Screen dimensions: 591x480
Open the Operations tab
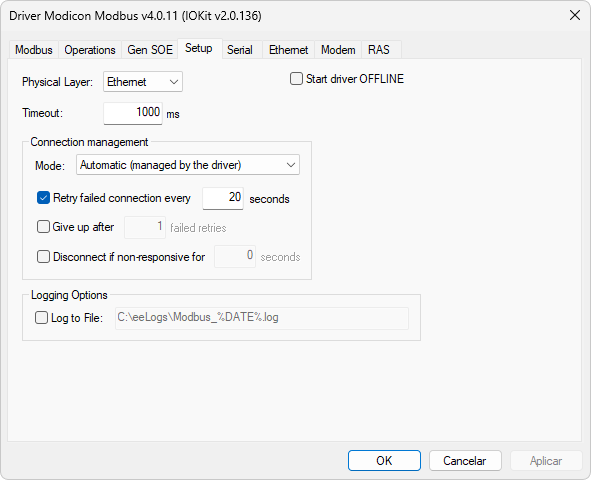[90, 50]
